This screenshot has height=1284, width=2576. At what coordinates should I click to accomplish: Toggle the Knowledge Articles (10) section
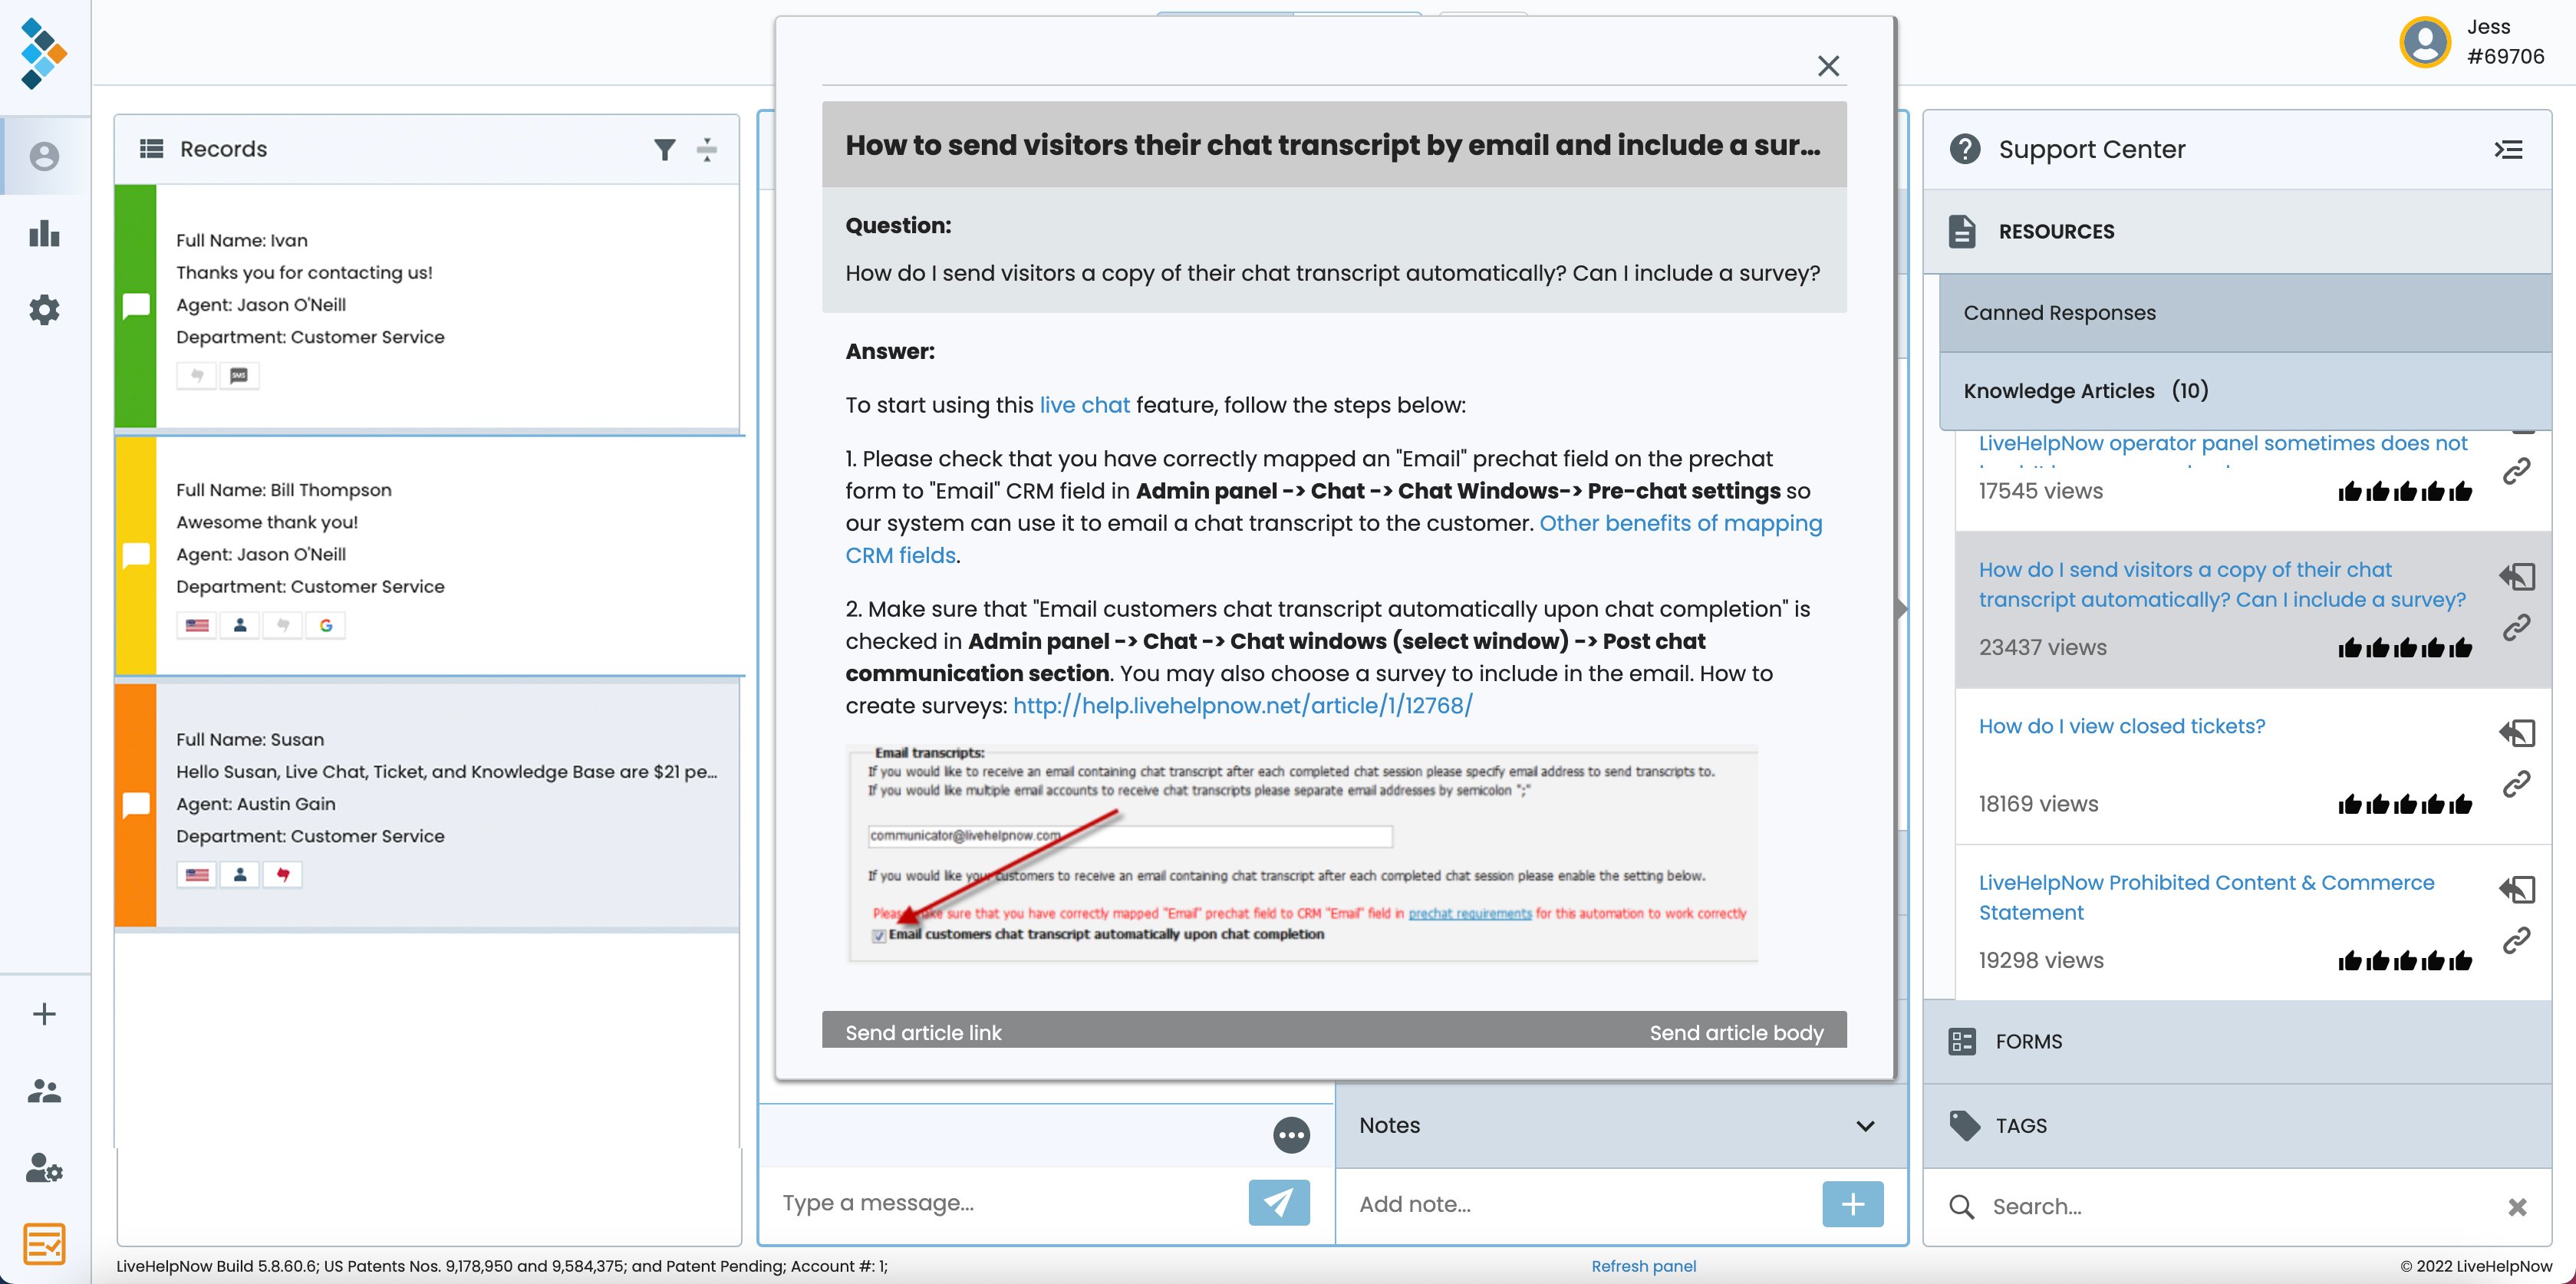(x=2245, y=391)
